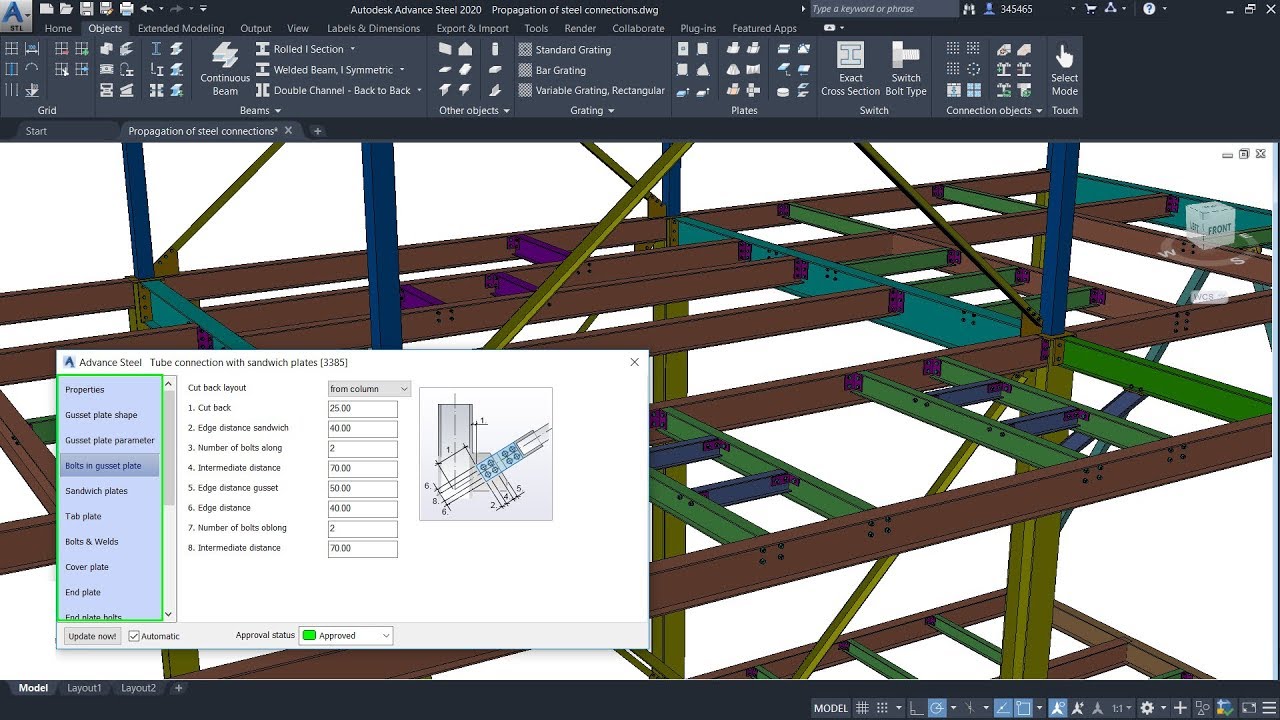Open the Switch Bolt Type tool
The height and width of the screenshot is (720, 1280).
point(905,70)
